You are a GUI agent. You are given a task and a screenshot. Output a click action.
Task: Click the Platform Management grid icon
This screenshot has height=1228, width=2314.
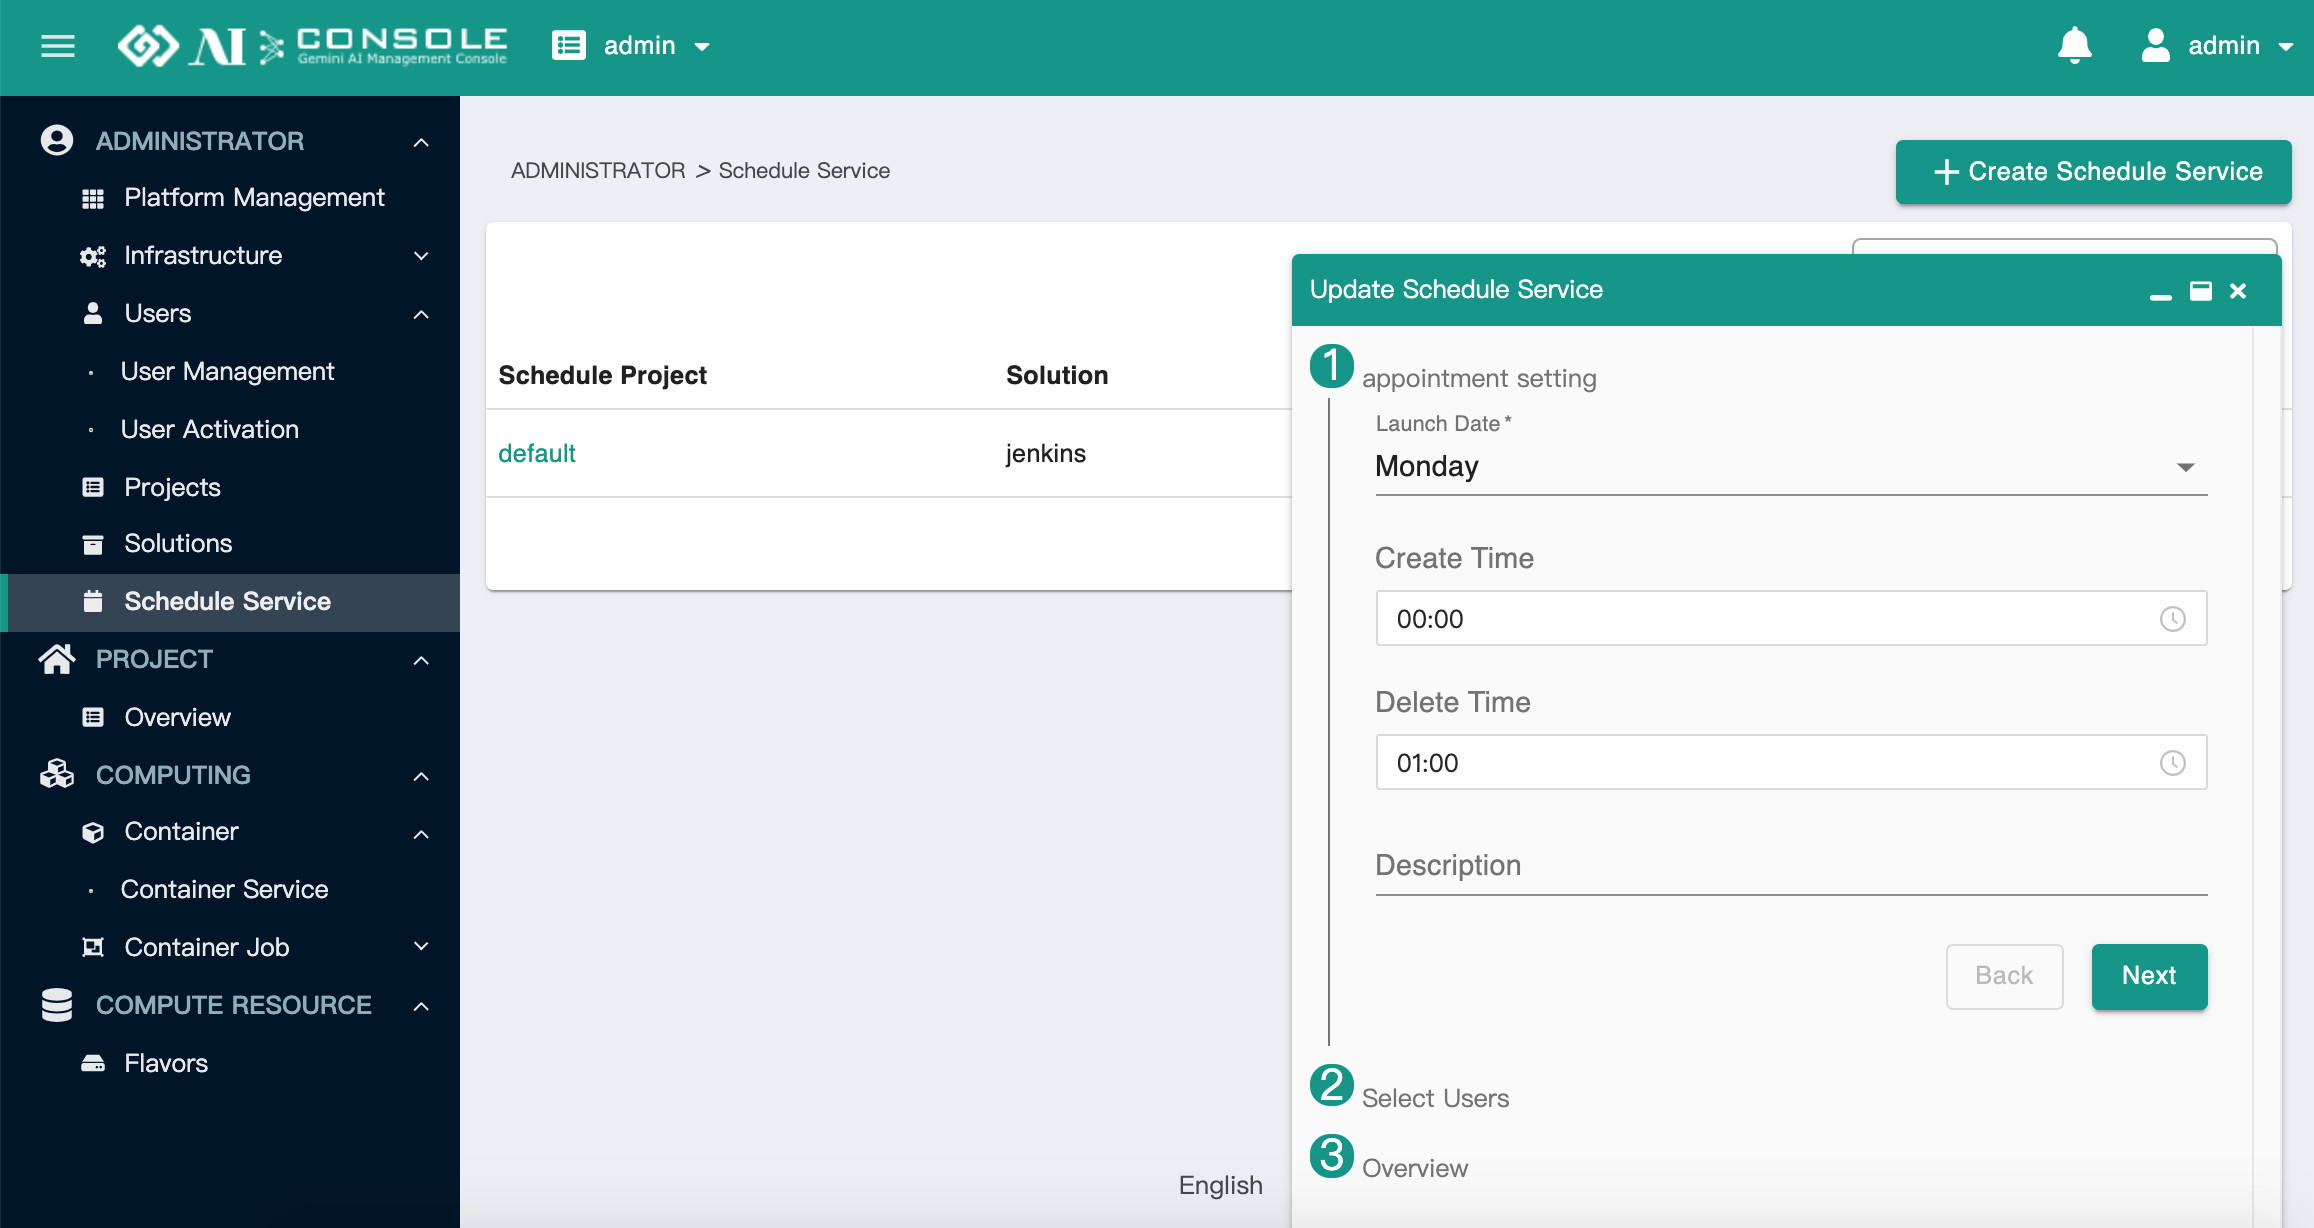coord(93,199)
